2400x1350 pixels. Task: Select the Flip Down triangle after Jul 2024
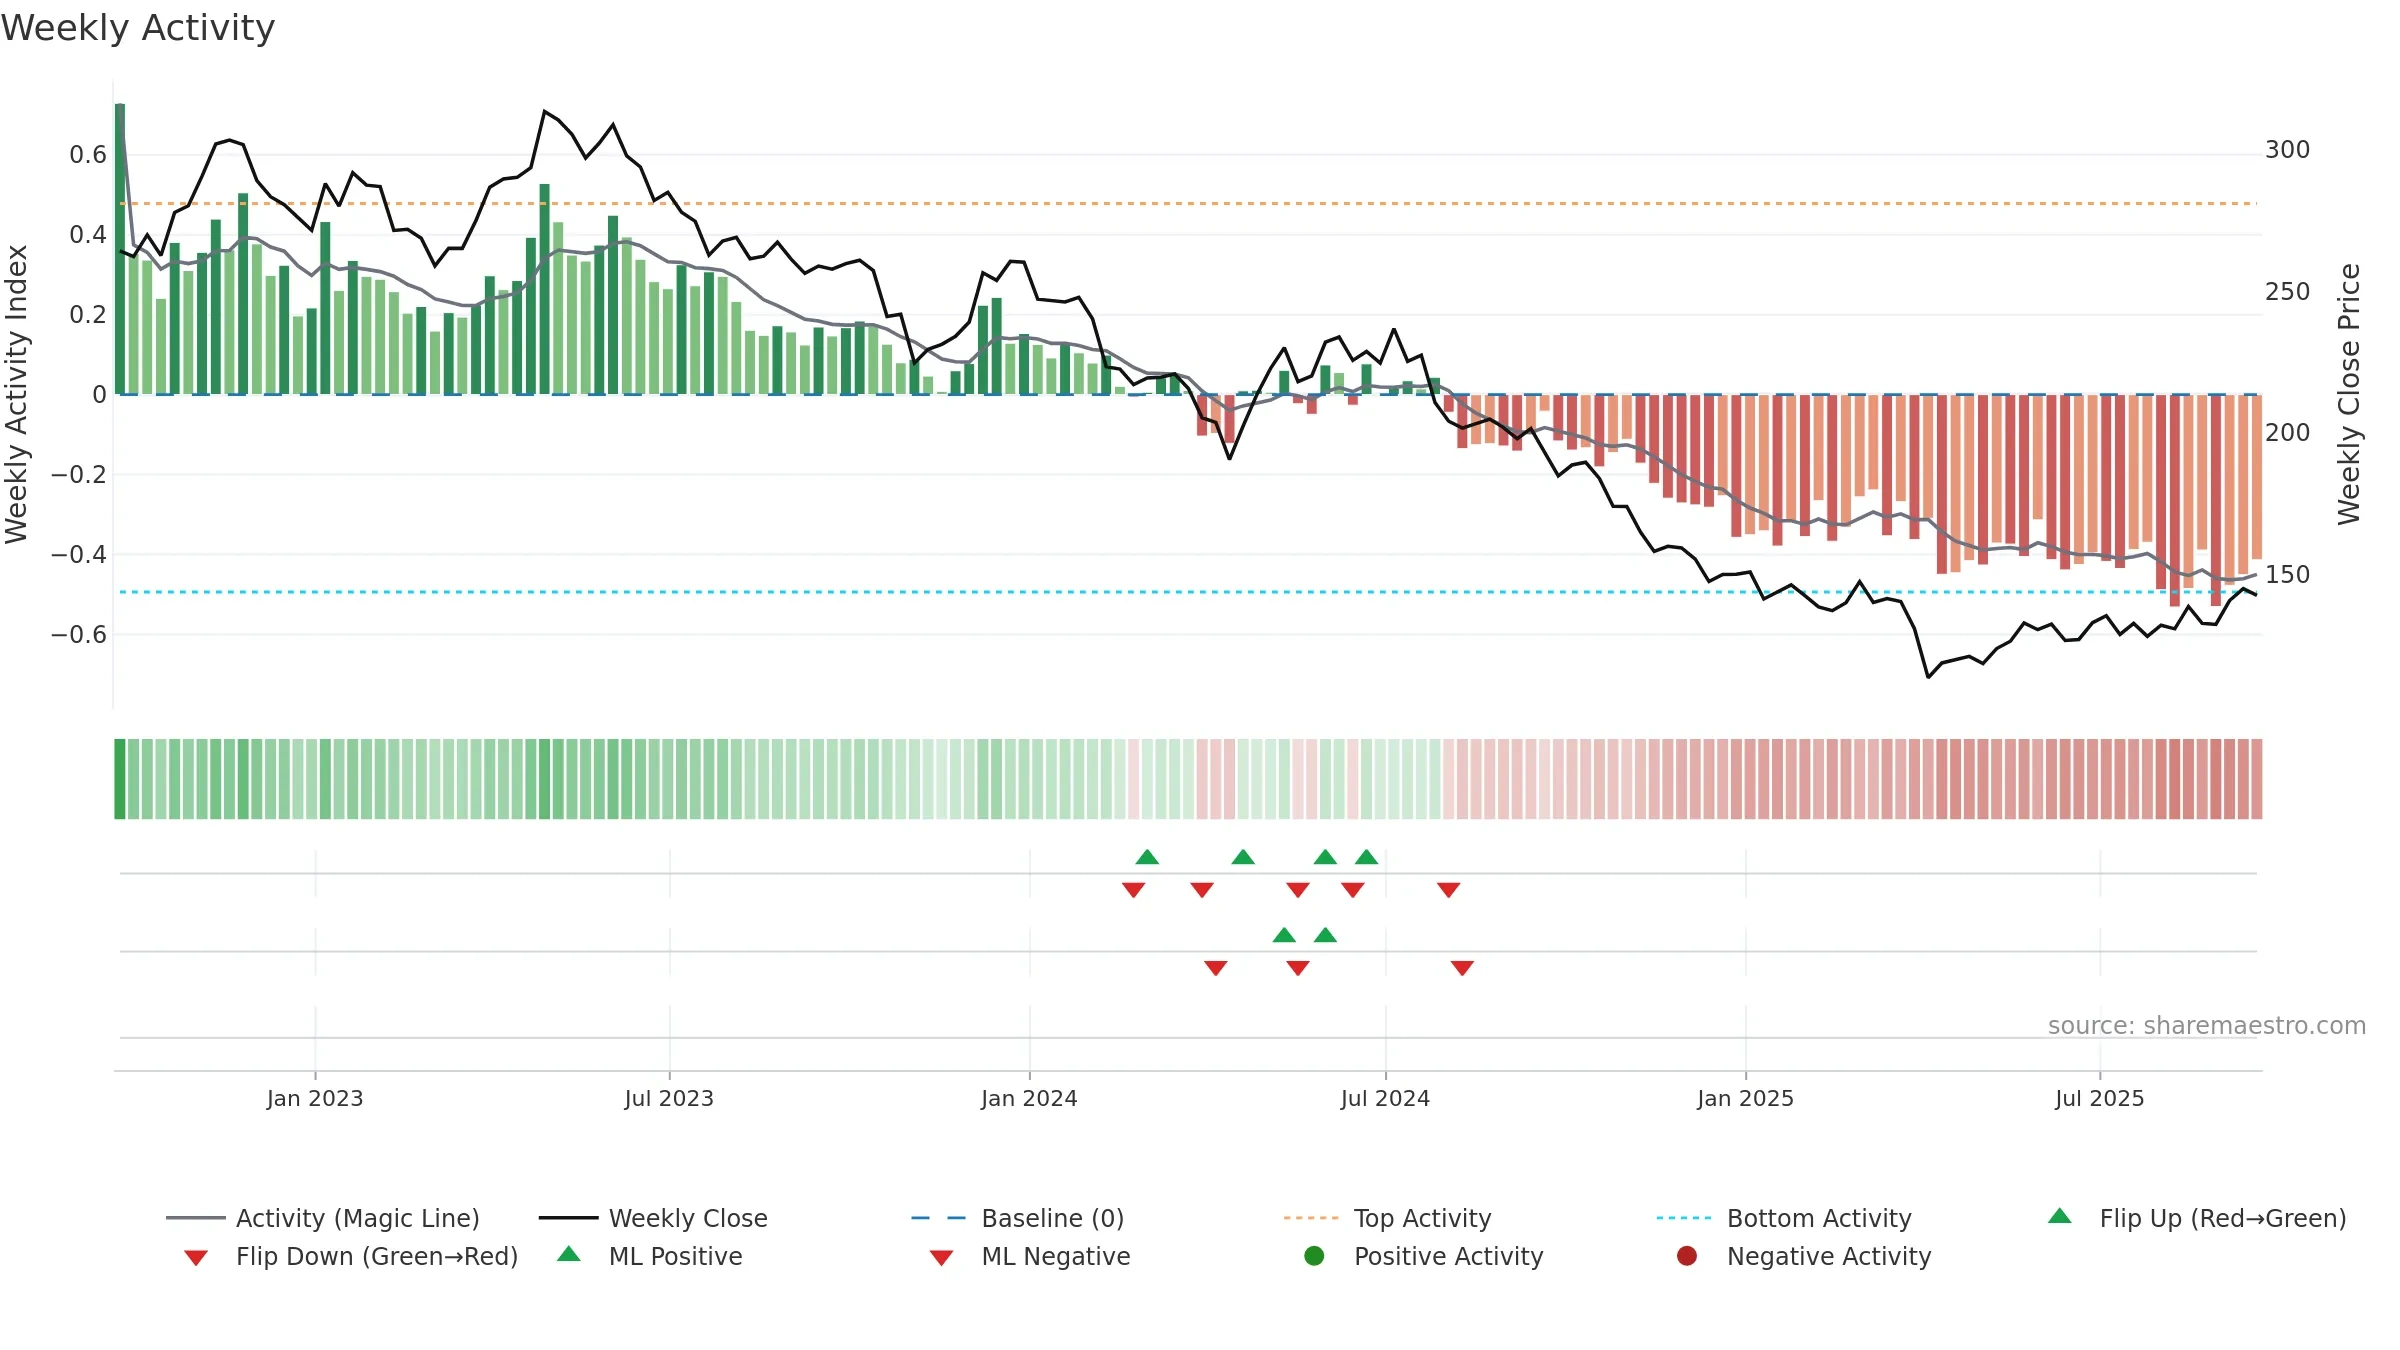point(1448,890)
